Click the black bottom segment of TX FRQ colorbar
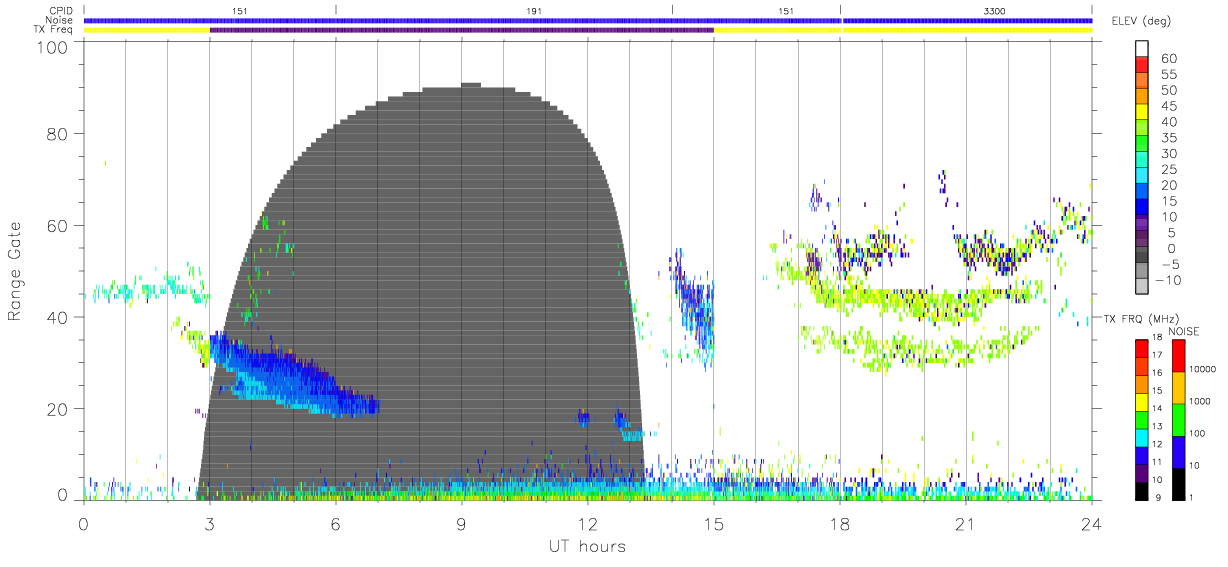This screenshot has width=1228, height=567. tap(1141, 489)
